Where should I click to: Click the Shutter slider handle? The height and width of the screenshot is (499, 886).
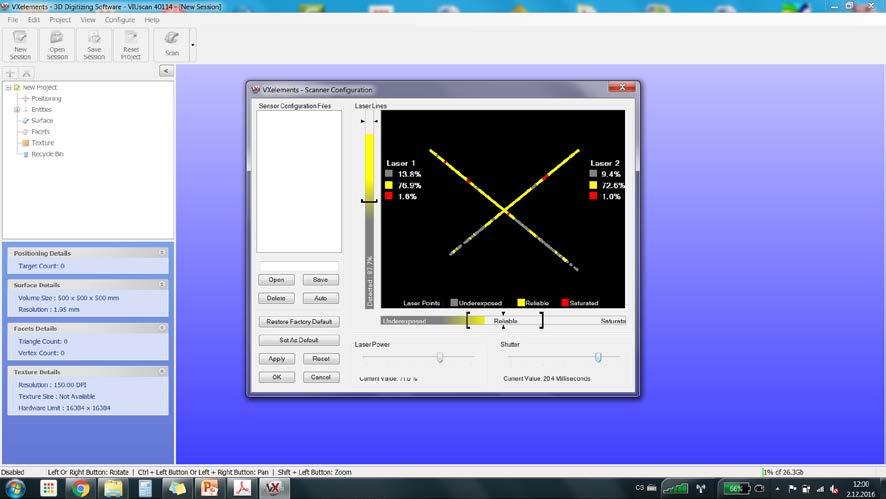pos(598,357)
